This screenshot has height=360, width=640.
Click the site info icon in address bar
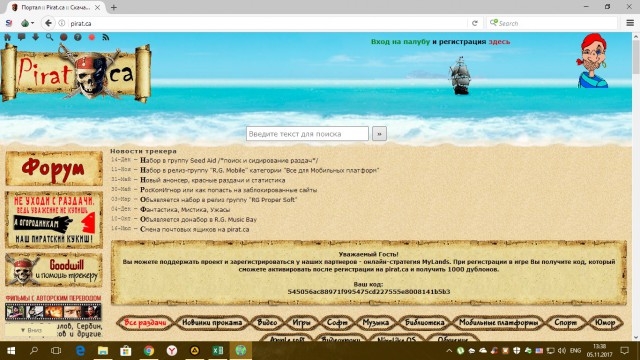tap(62, 23)
